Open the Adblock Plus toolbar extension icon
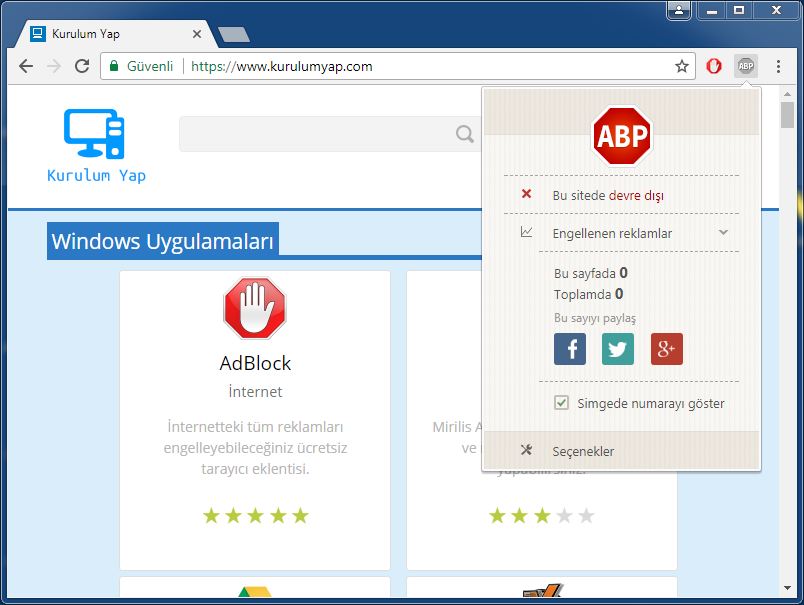 point(746,66)
